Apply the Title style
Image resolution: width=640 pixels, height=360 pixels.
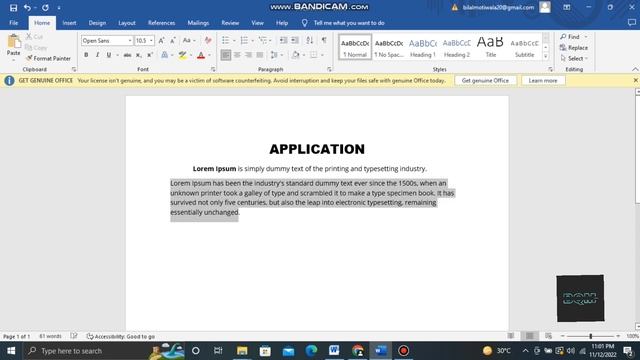[x=491, y=47]
